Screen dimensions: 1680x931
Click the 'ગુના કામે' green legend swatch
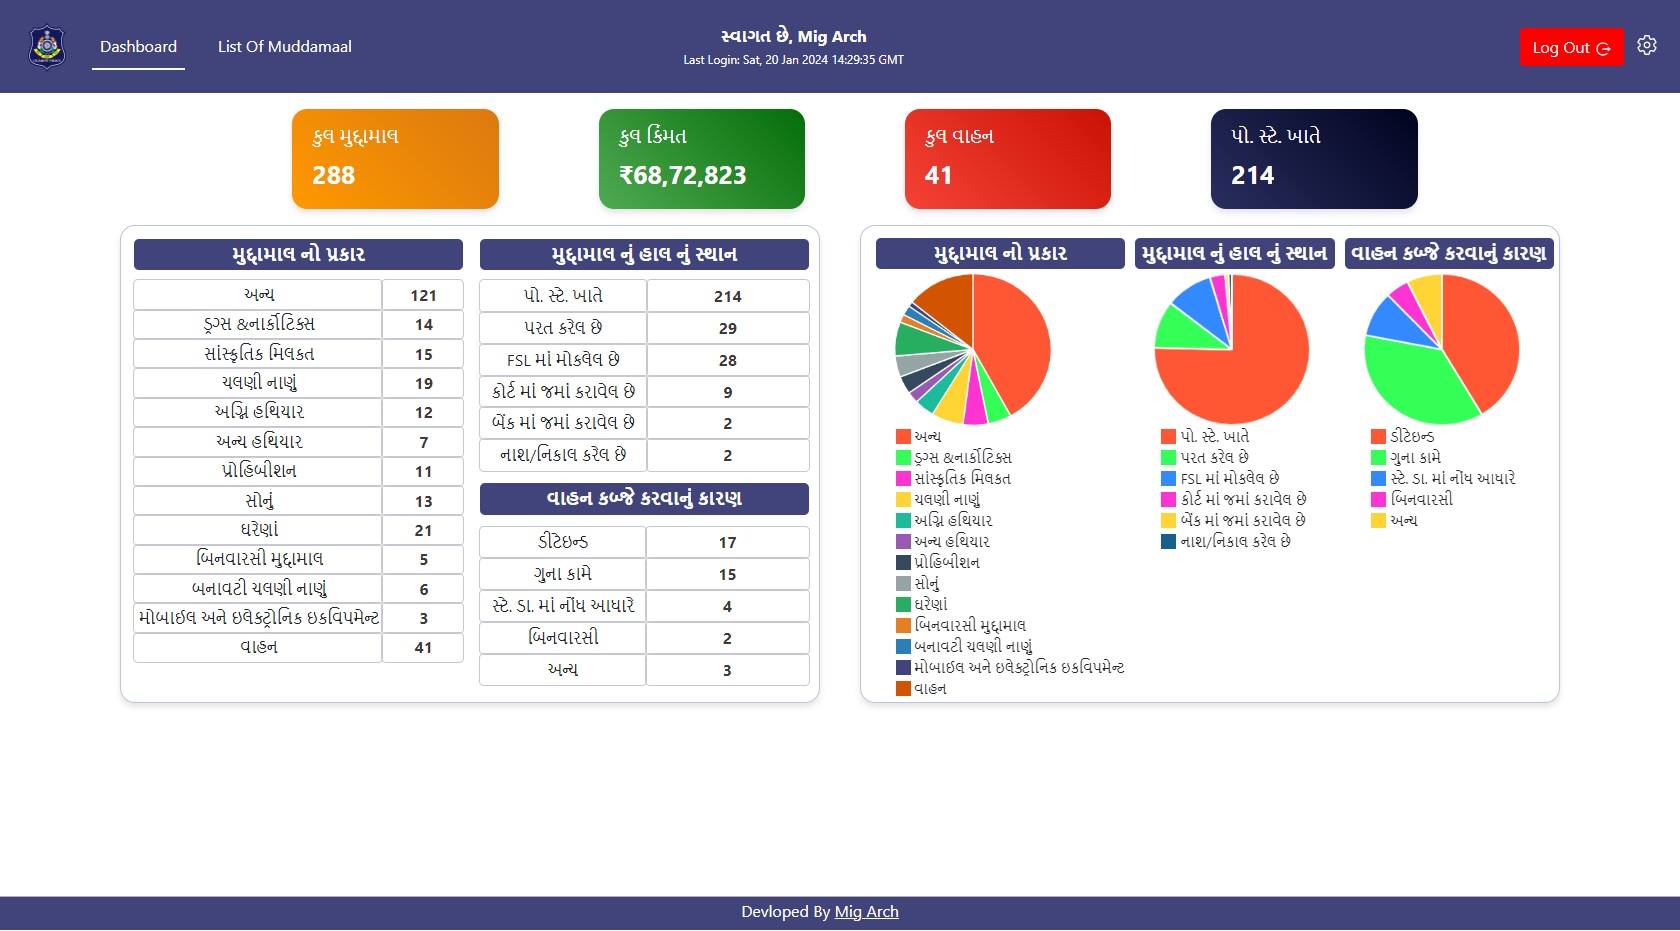[x=1378, y=457]
